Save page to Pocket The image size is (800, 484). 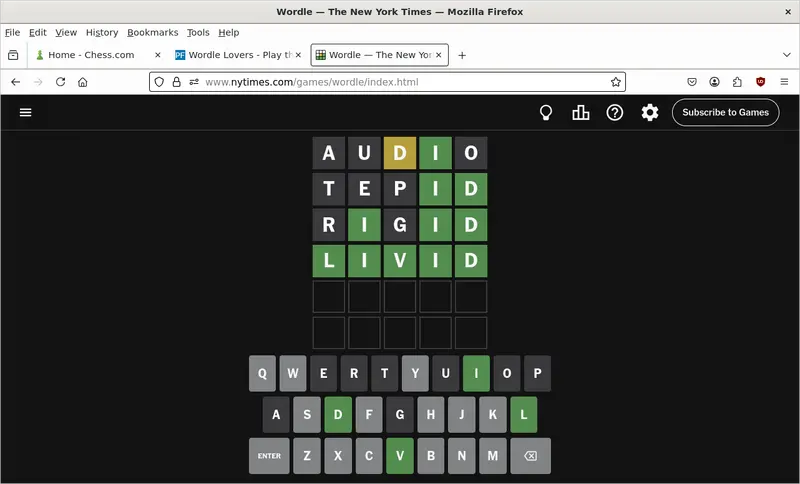pos(692,82)
